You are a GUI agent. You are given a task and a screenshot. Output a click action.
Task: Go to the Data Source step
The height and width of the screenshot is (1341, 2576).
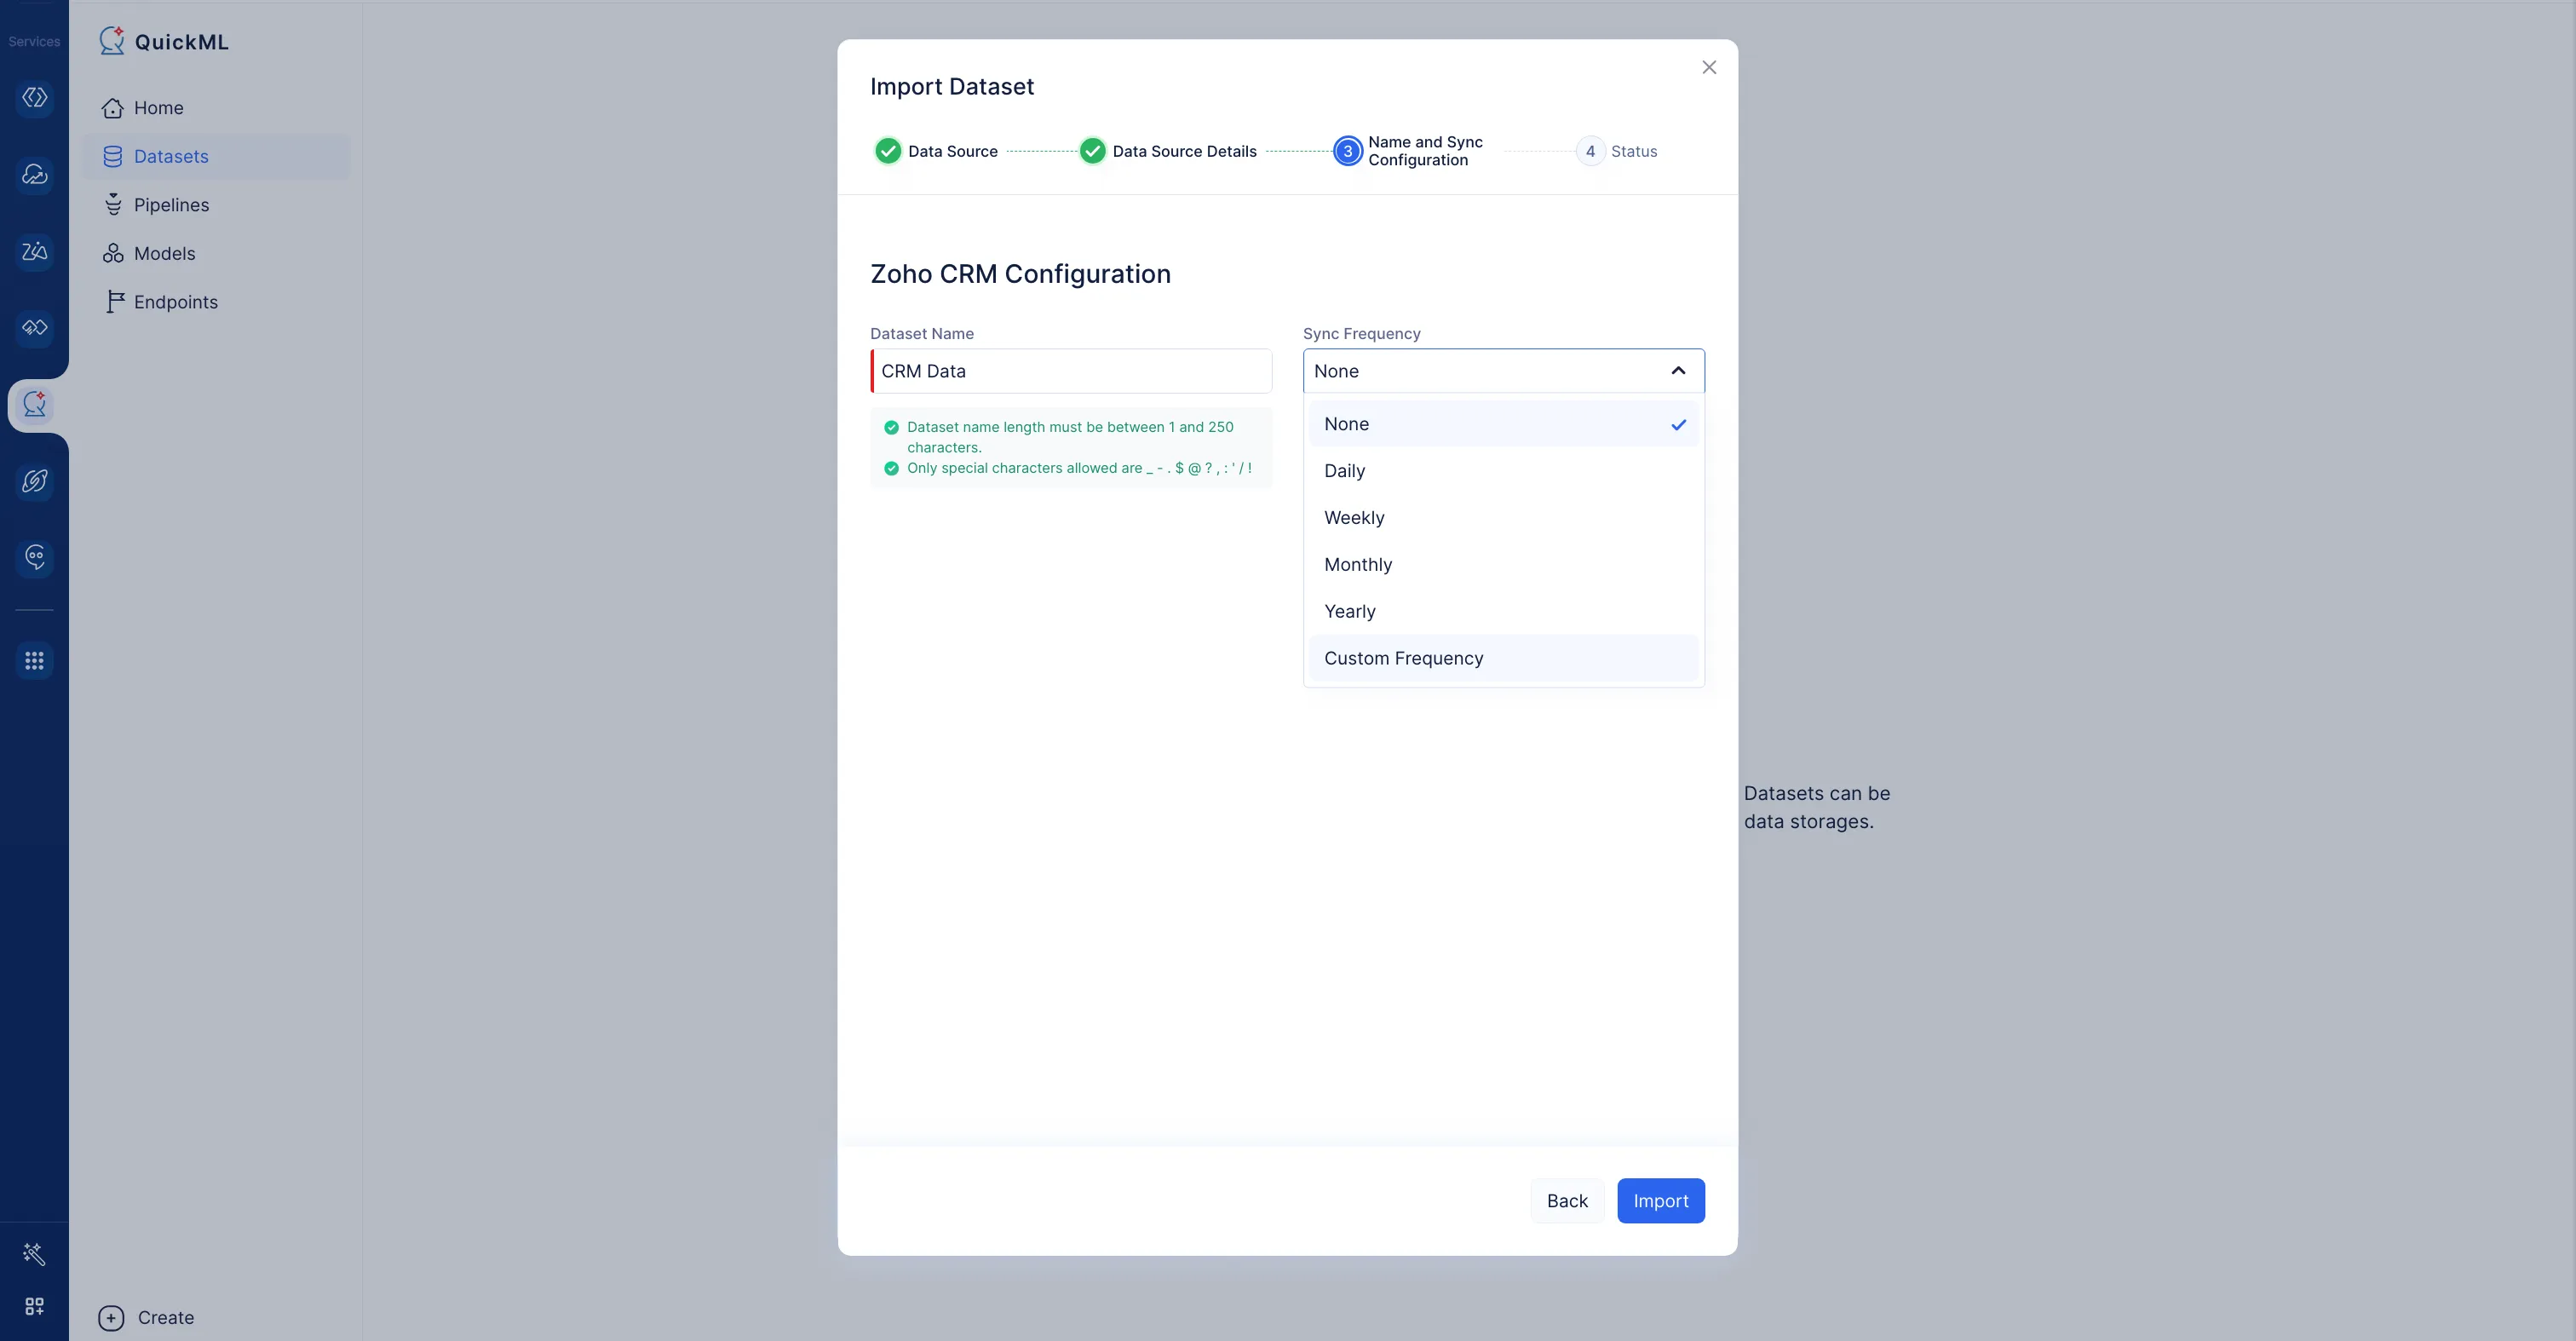point(936,151)
